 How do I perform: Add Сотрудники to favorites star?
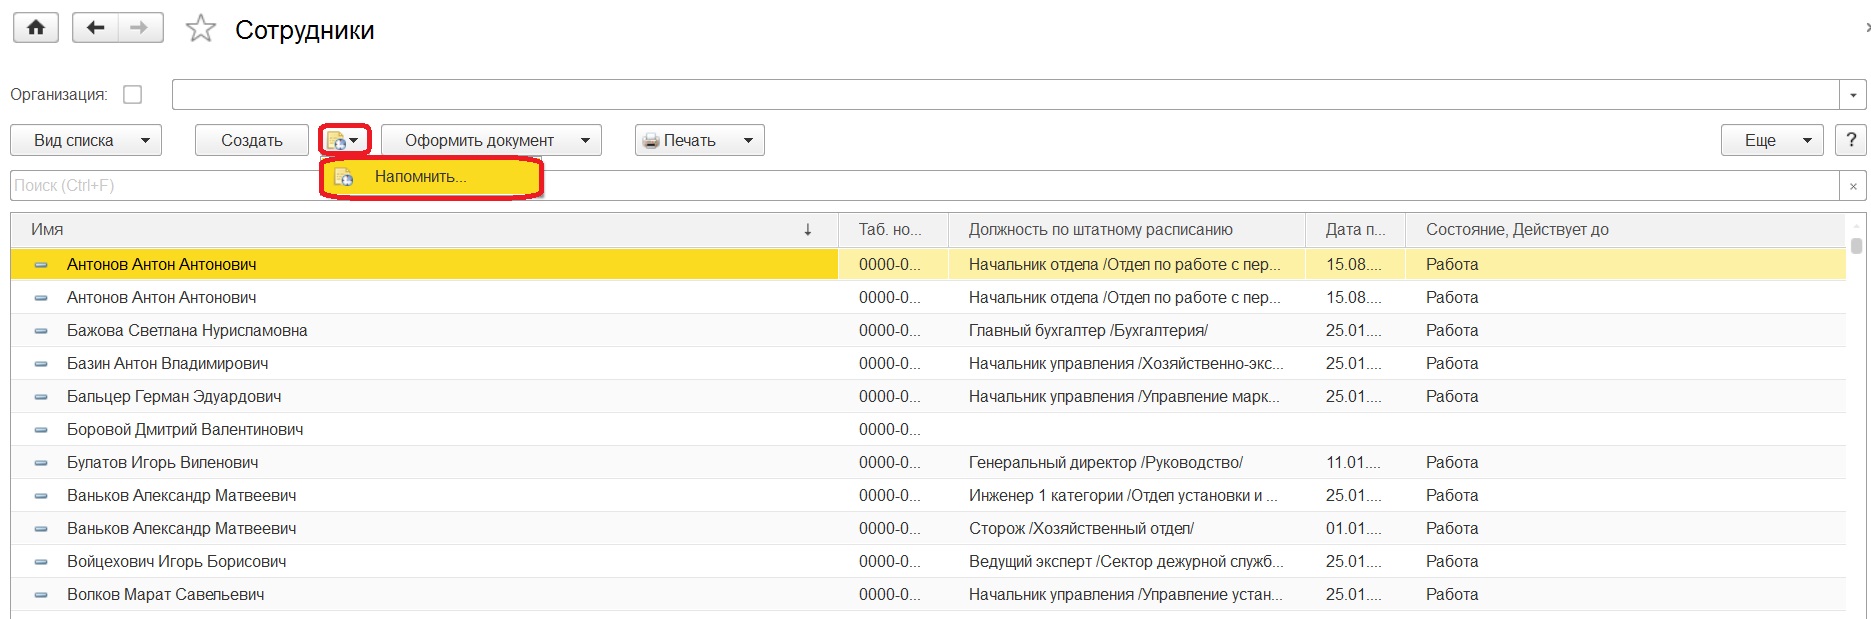pyautogui.click(x=201, y=29)
